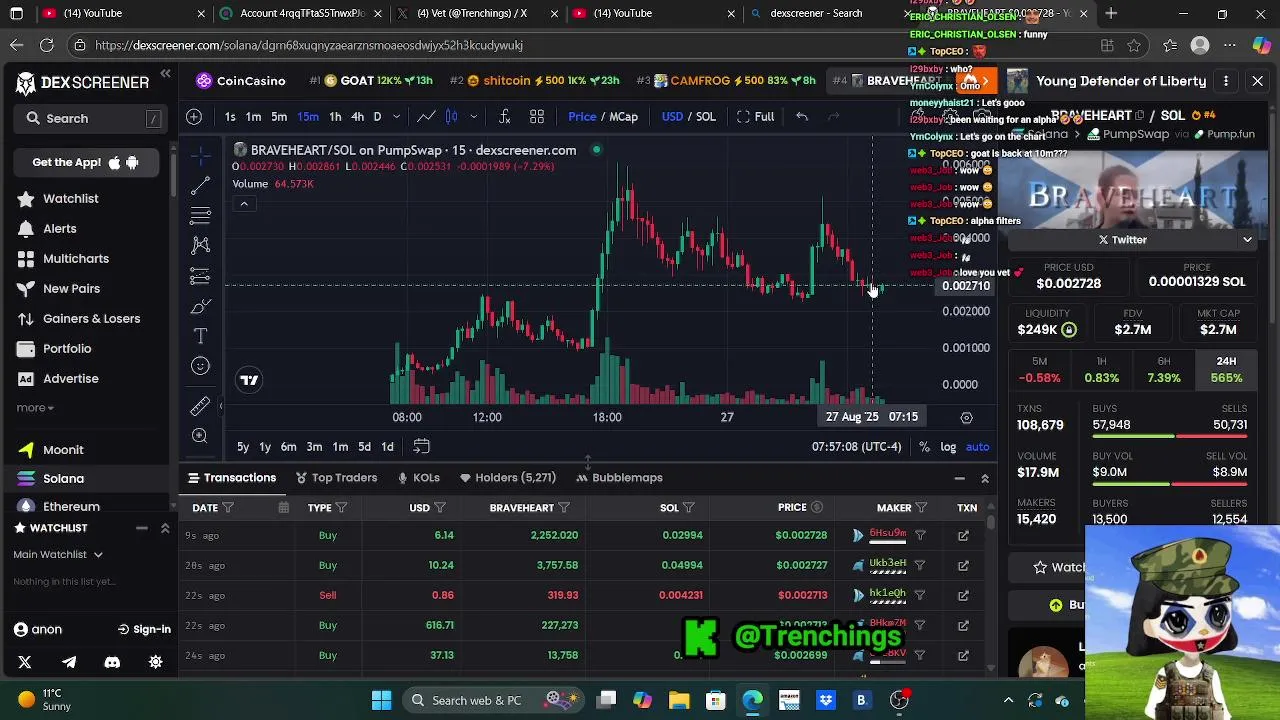Screen dimensions: 1280x720
Task: Filter transactions by Type column
Action: coord(341,508)
